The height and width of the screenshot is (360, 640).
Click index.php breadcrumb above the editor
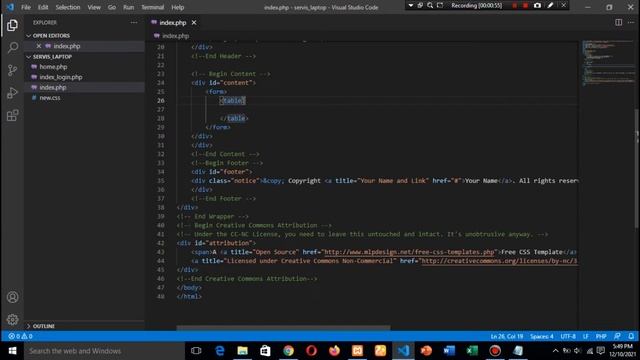point(176,36)
